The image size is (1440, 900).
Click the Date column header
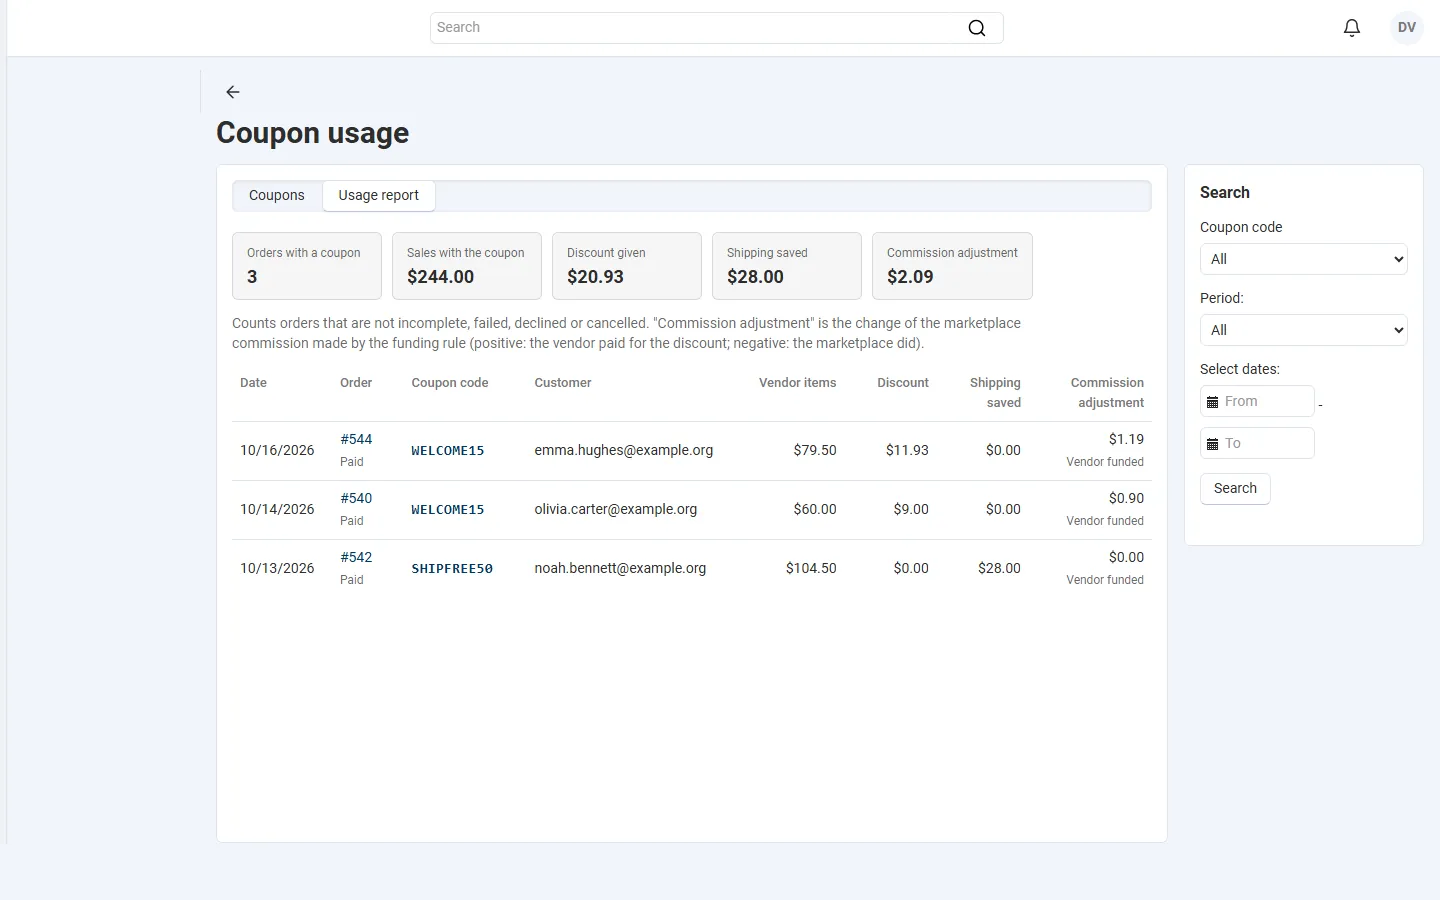click(x=254, y=383)
